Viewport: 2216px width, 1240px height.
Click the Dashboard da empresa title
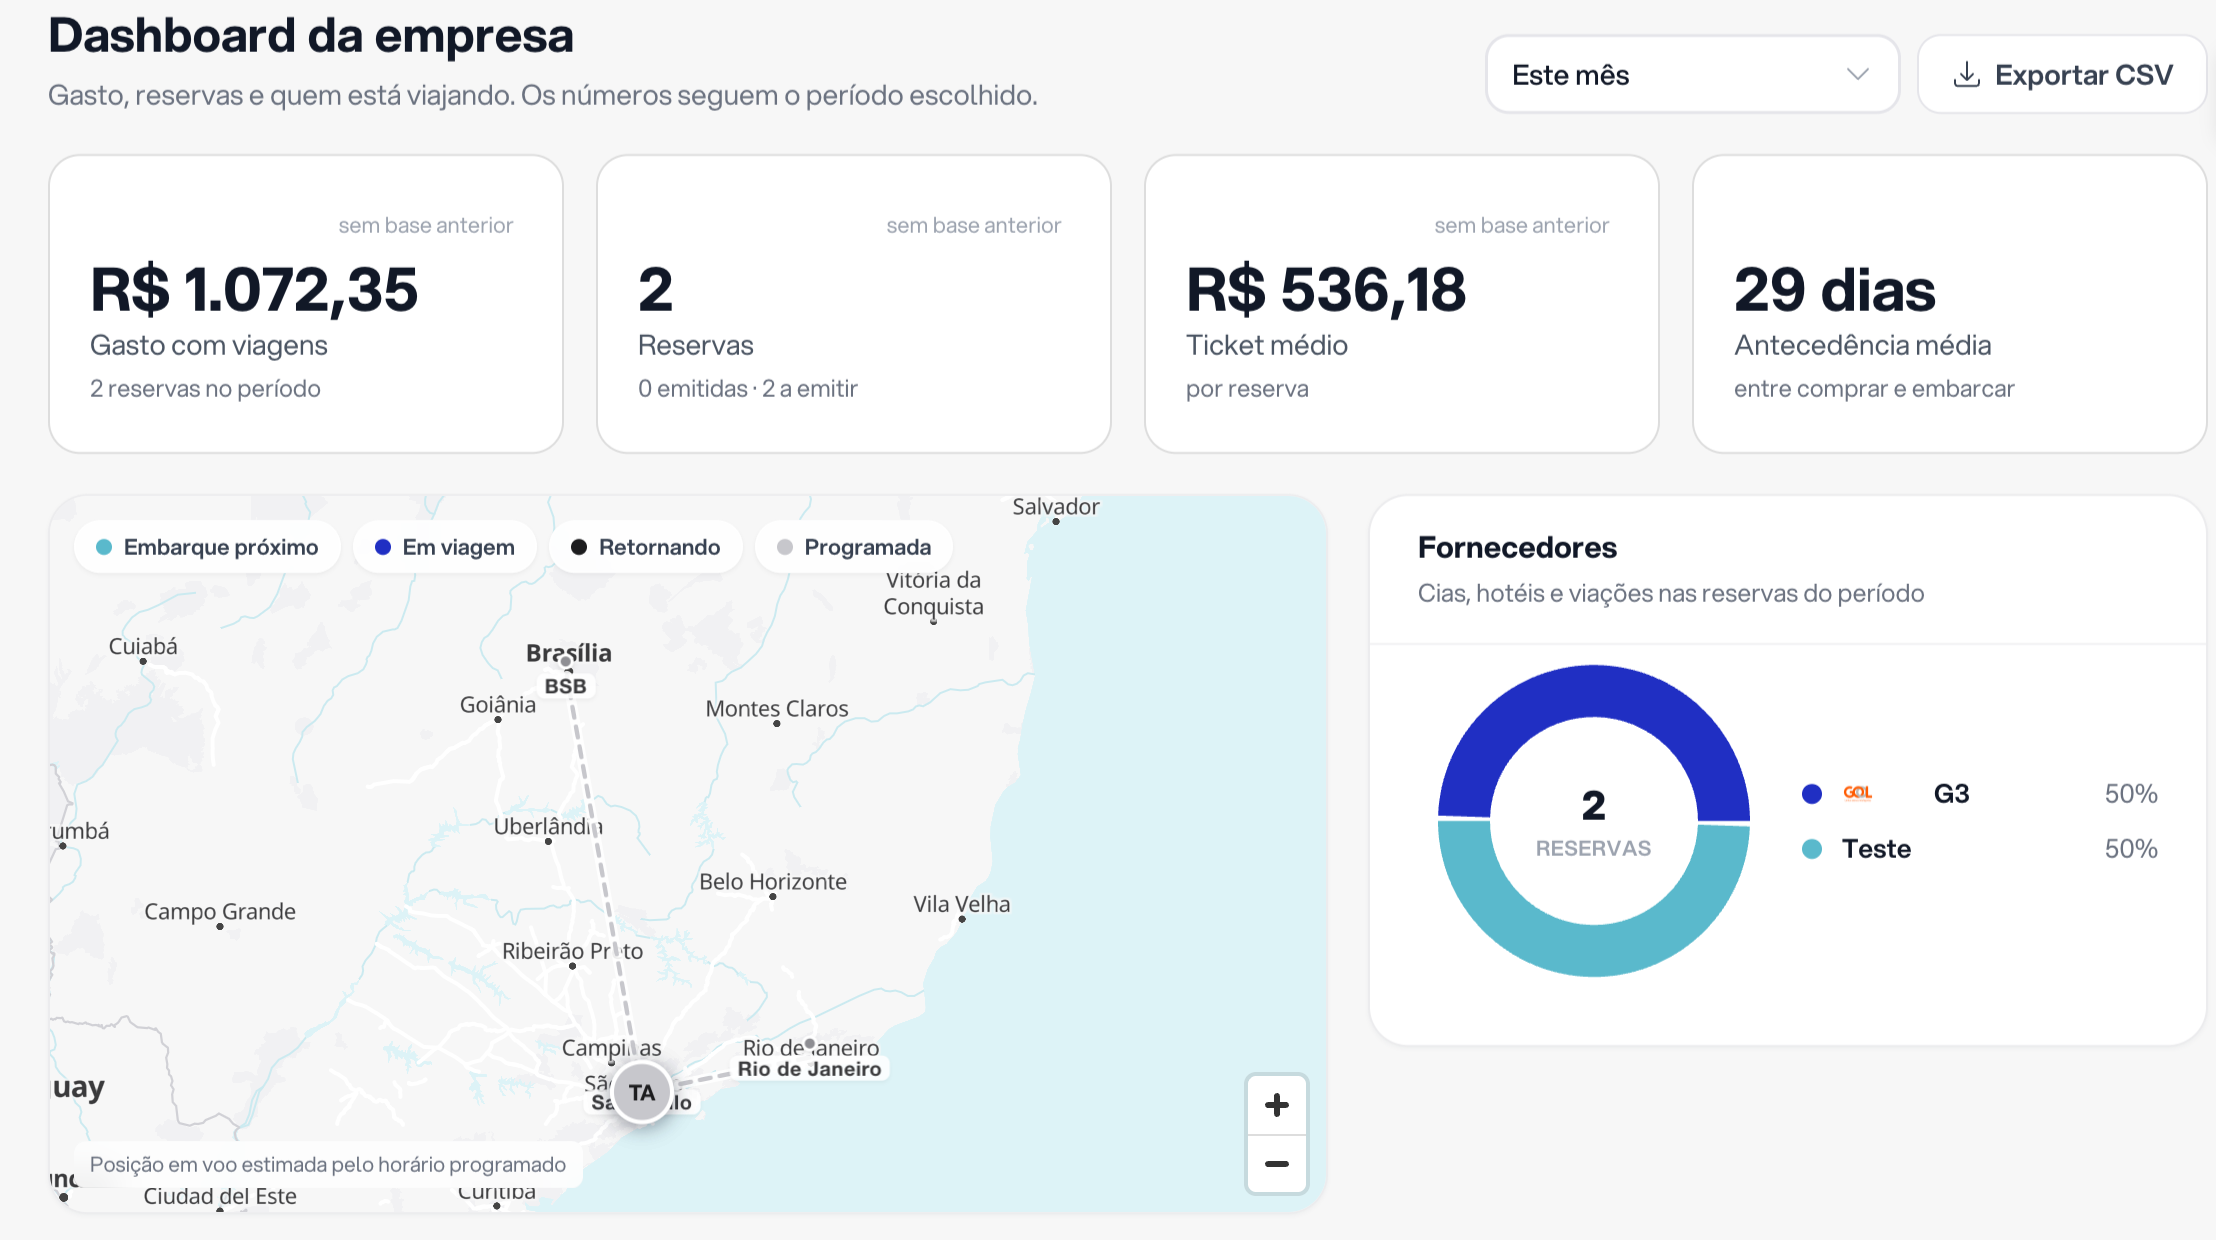(x=311, y=36)
